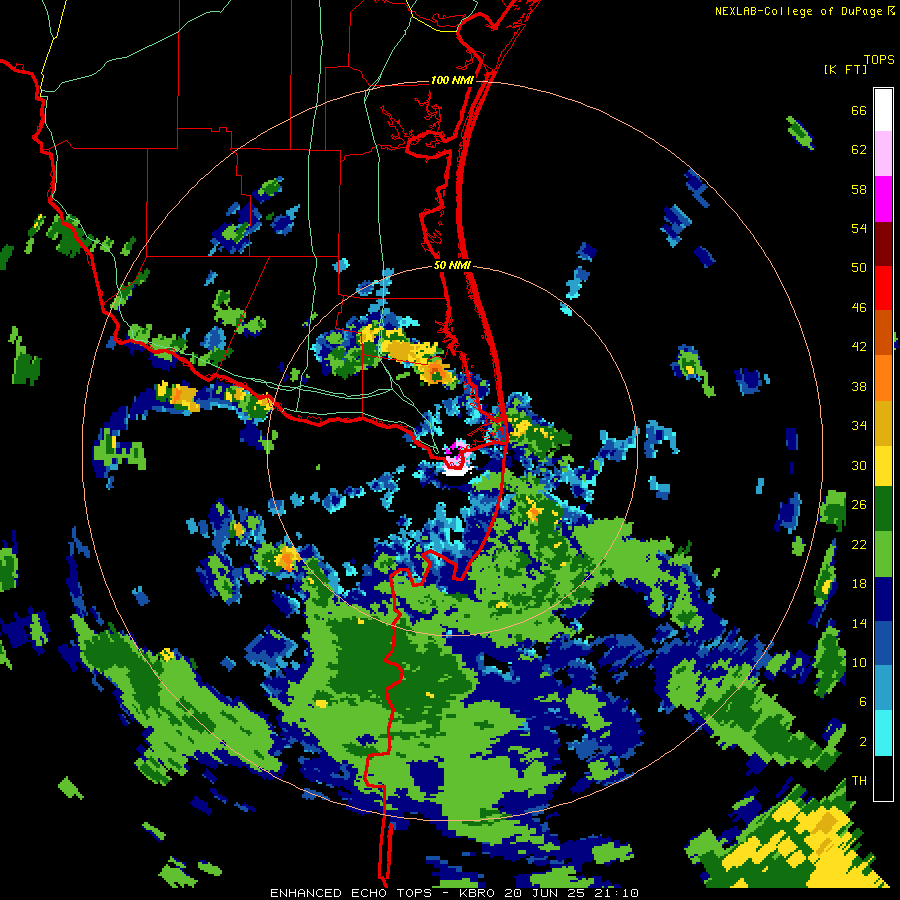
Task: Click the light pink swatch between 62 and 58
Action: [x=883, y=153]
